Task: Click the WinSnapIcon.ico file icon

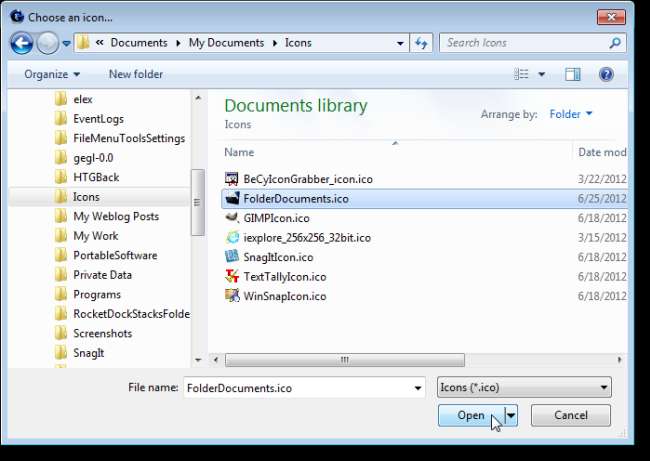Action: pyautogui.click(x=232, y=296)
